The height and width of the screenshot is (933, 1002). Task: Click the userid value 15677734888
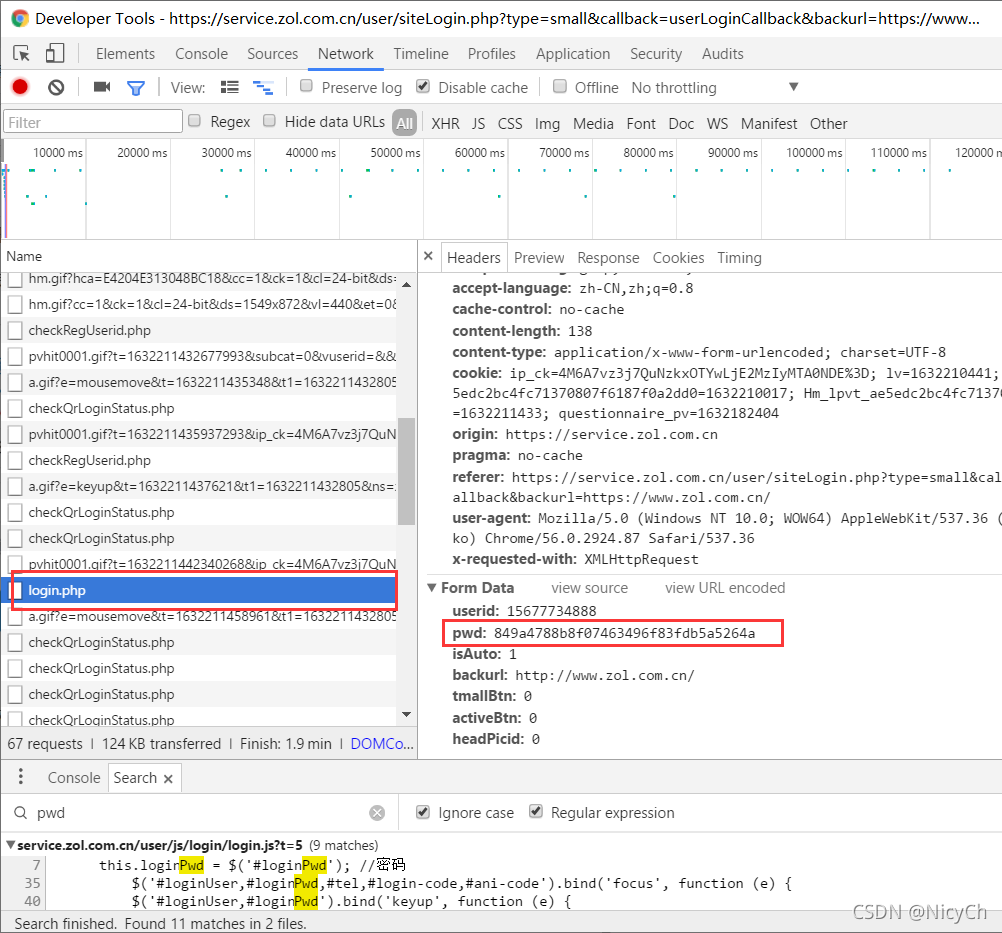coord(551,611)
